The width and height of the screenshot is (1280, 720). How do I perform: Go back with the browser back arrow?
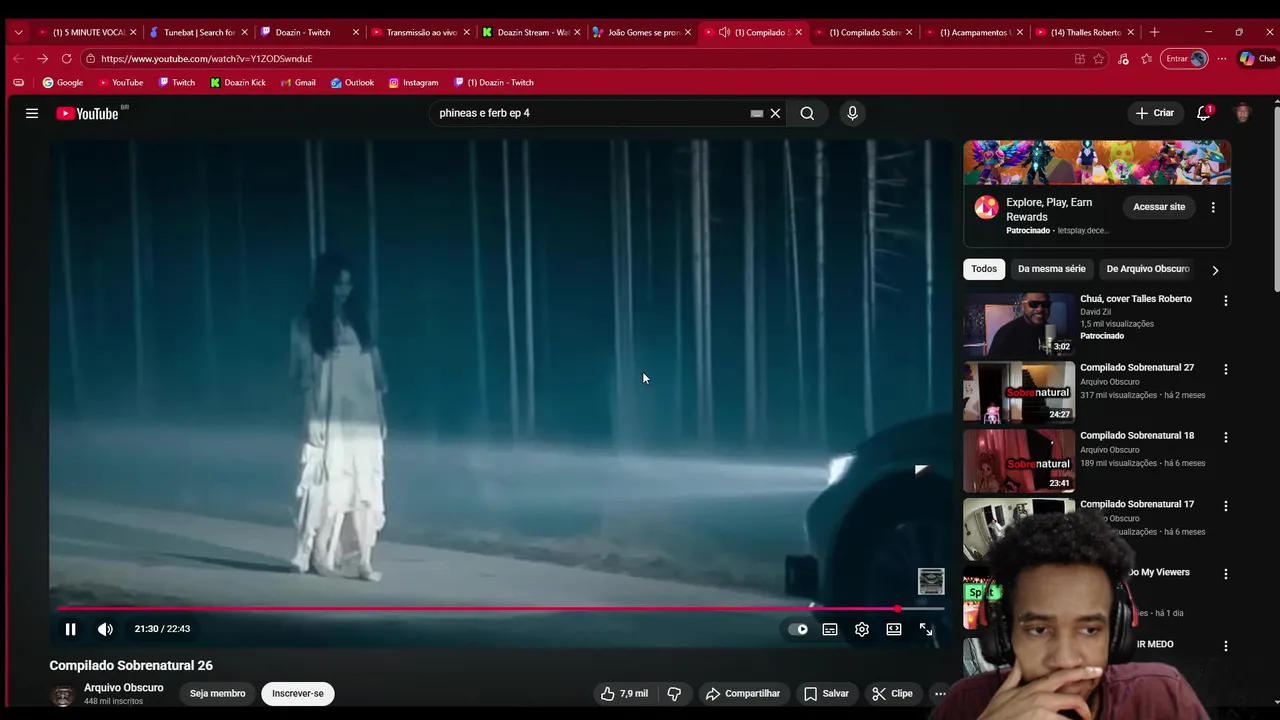[18, 59]
